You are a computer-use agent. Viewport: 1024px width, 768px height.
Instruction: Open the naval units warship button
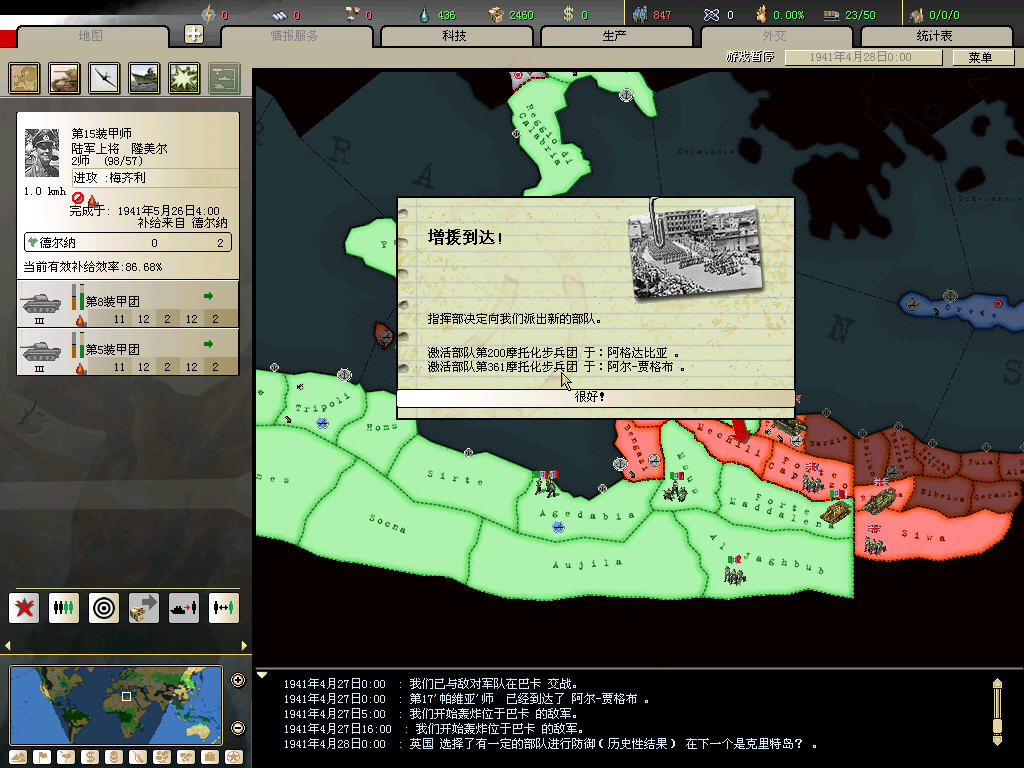pyautogui.click(x=144, y=78)
